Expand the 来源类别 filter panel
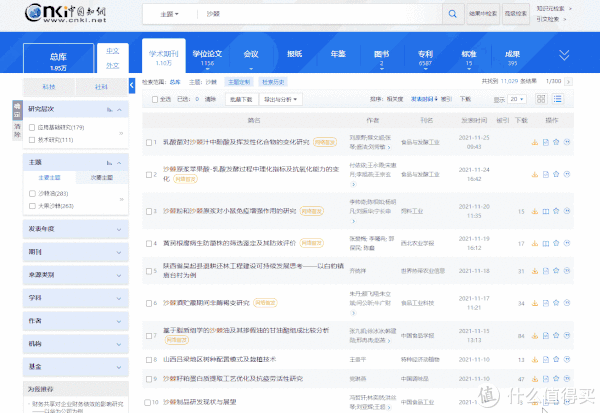The image size is (600, 413). point(76,275)
